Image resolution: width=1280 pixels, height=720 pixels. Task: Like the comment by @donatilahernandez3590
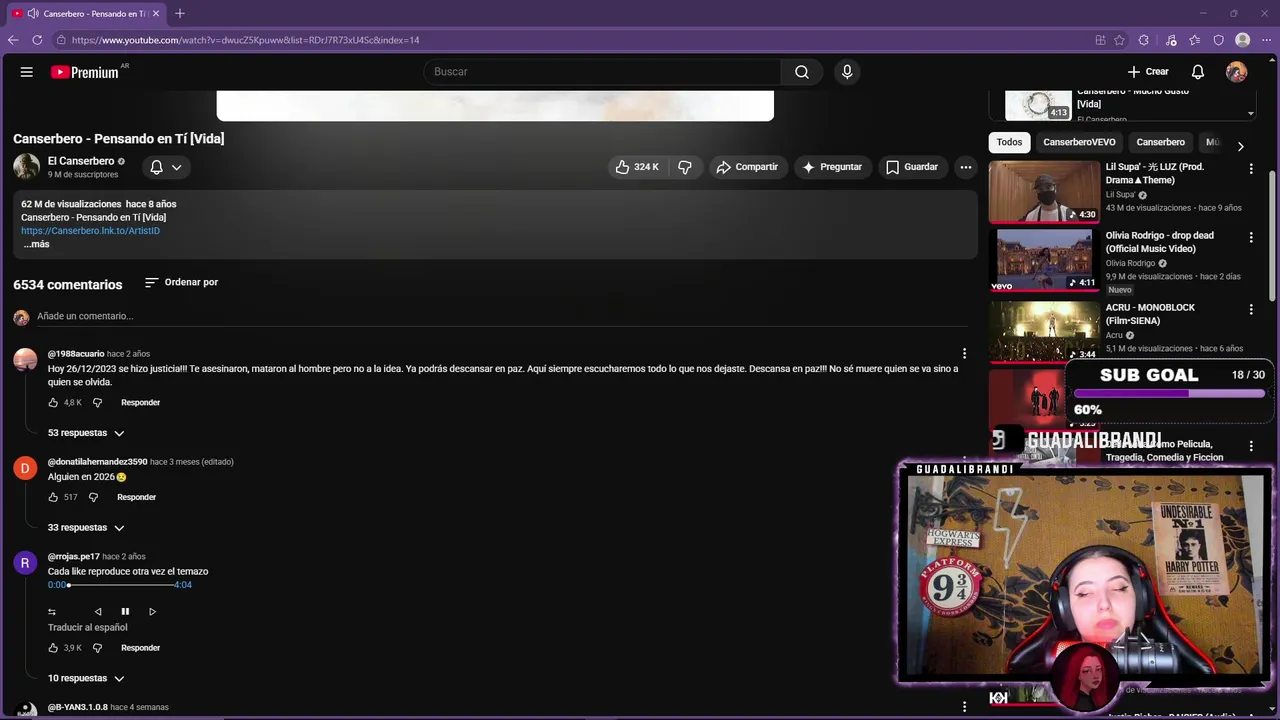pyautogui.click(x=54, y=497)
